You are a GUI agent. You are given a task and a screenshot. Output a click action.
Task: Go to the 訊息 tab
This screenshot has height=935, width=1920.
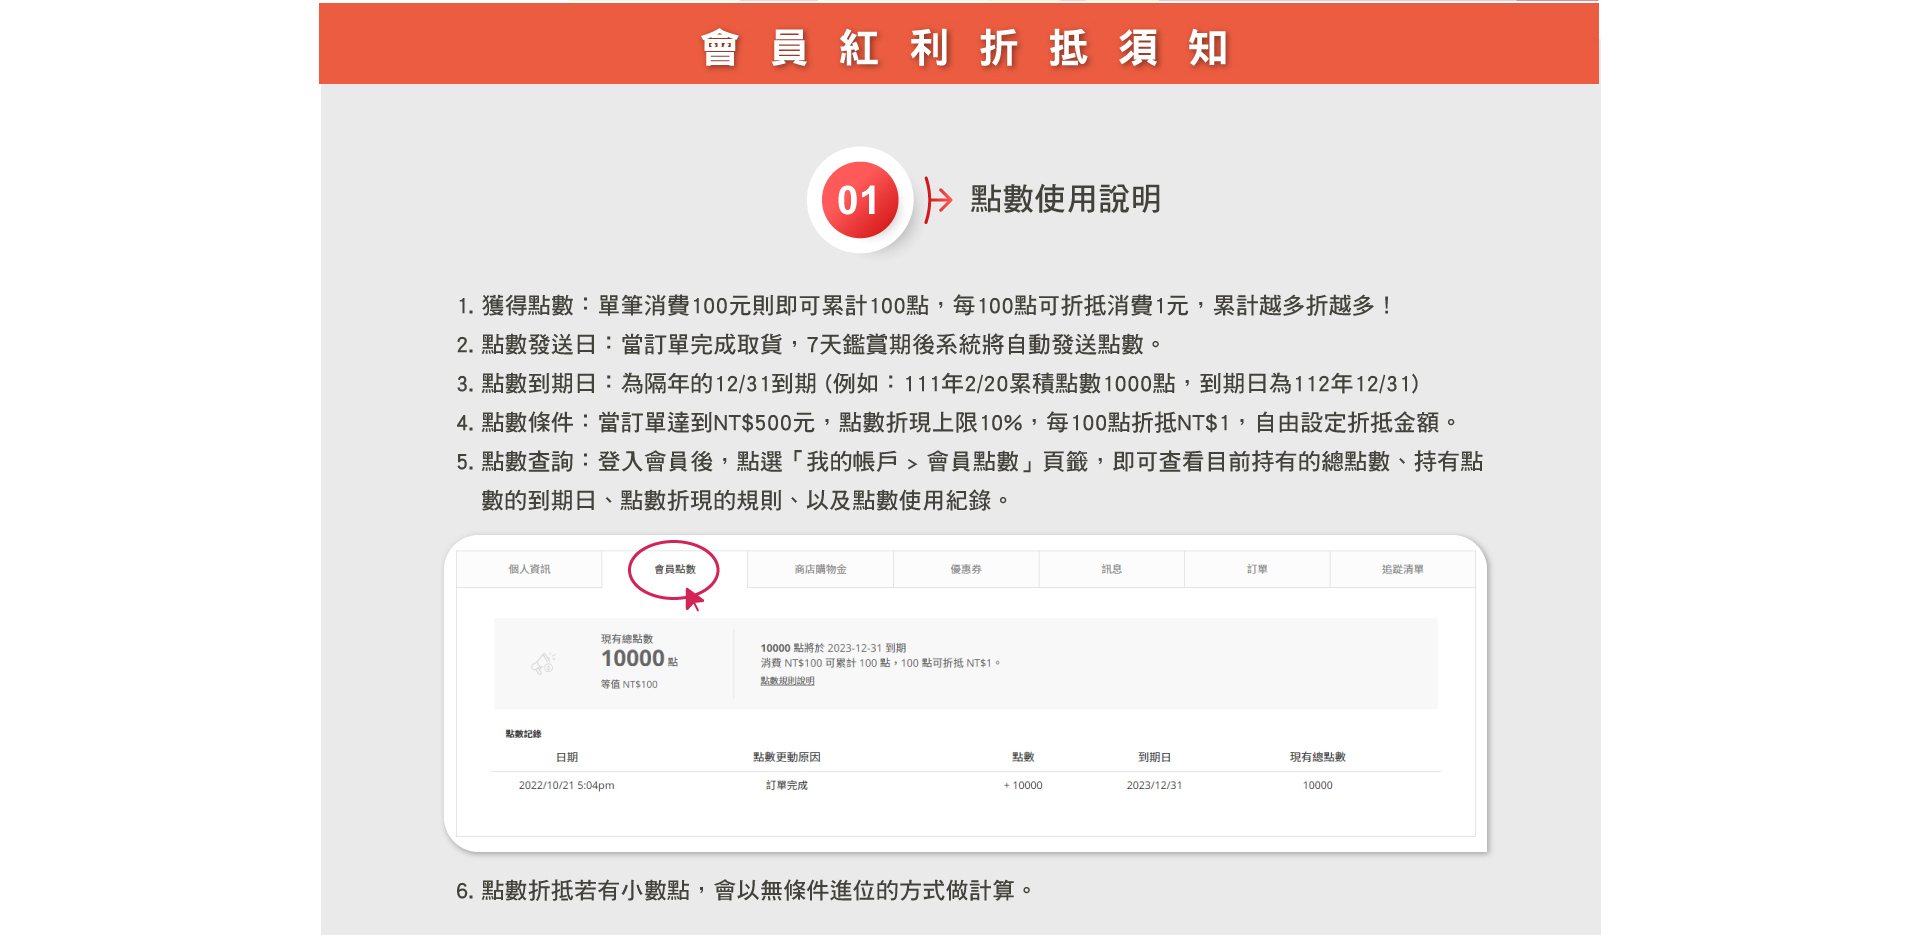(1111, 569)
